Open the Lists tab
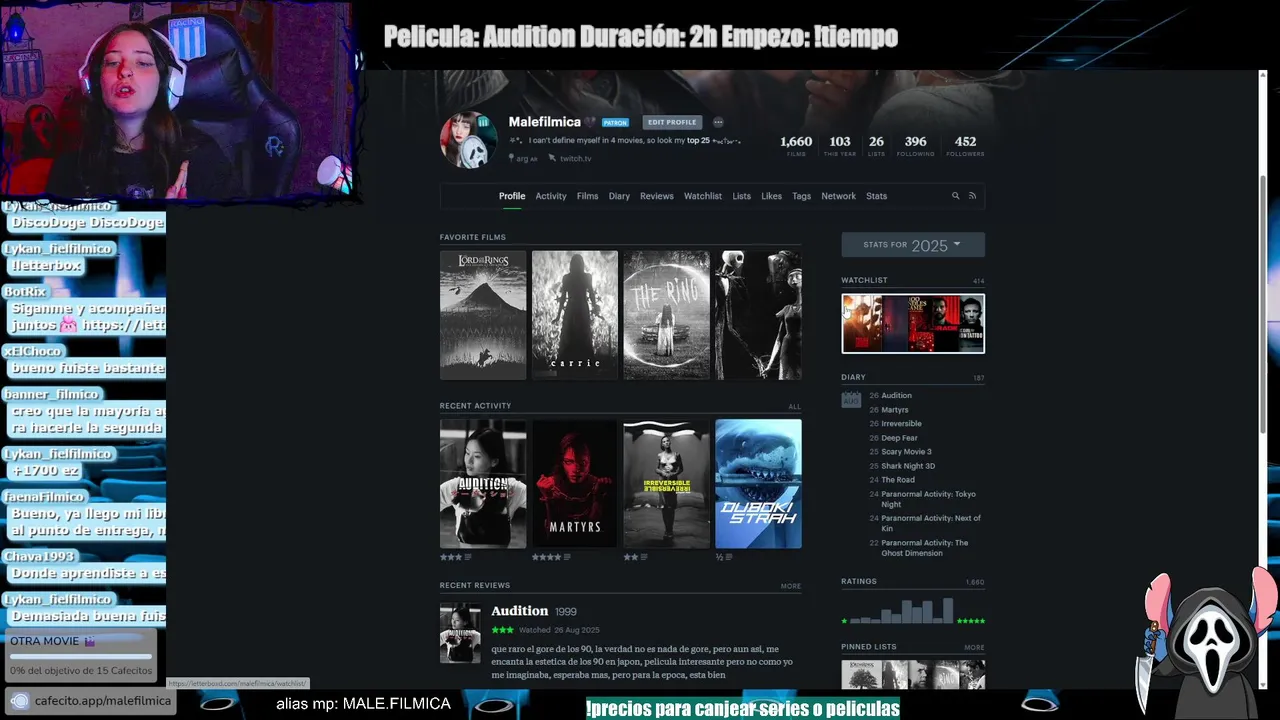This screenshot has width=1280, height=720. click(741, 196)
